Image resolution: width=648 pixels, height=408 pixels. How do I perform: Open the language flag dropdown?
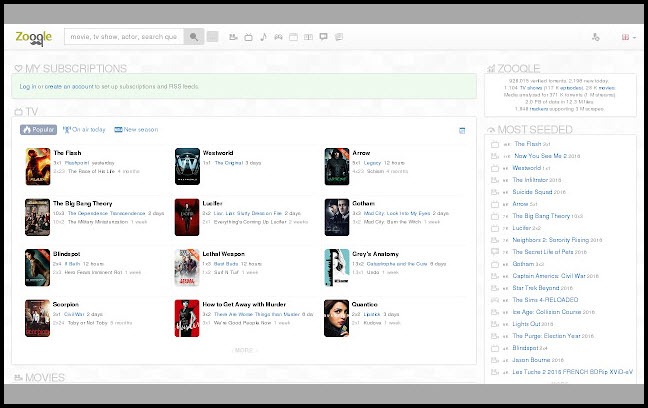click(627, 37)
